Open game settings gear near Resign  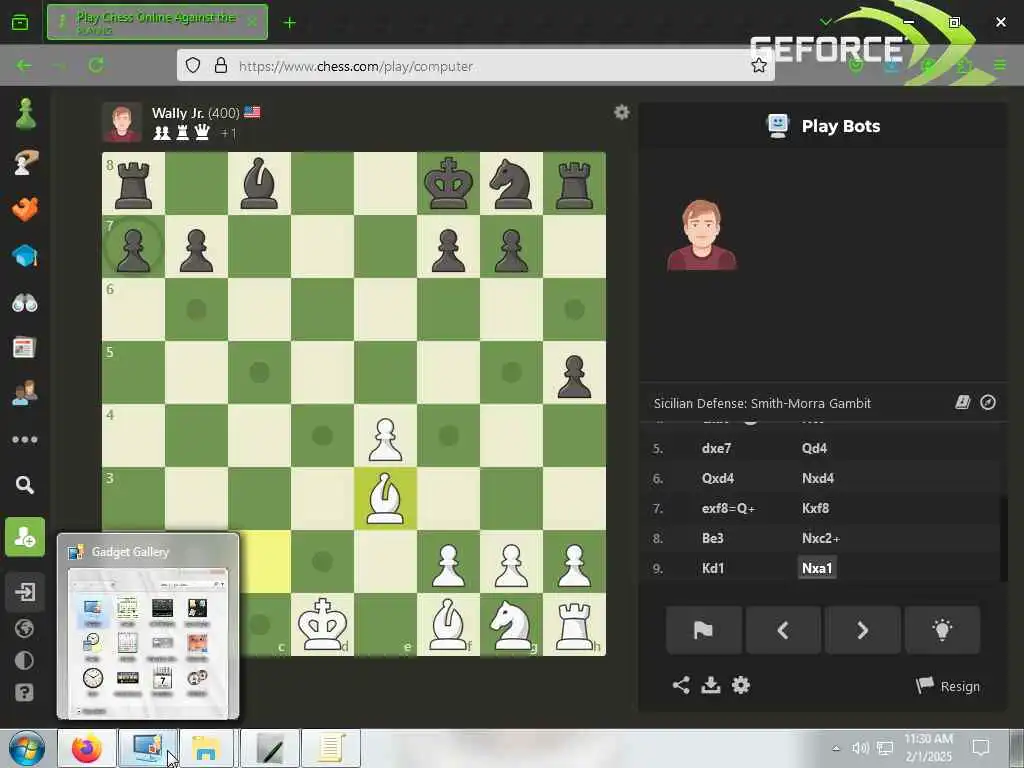pos(741,685)
